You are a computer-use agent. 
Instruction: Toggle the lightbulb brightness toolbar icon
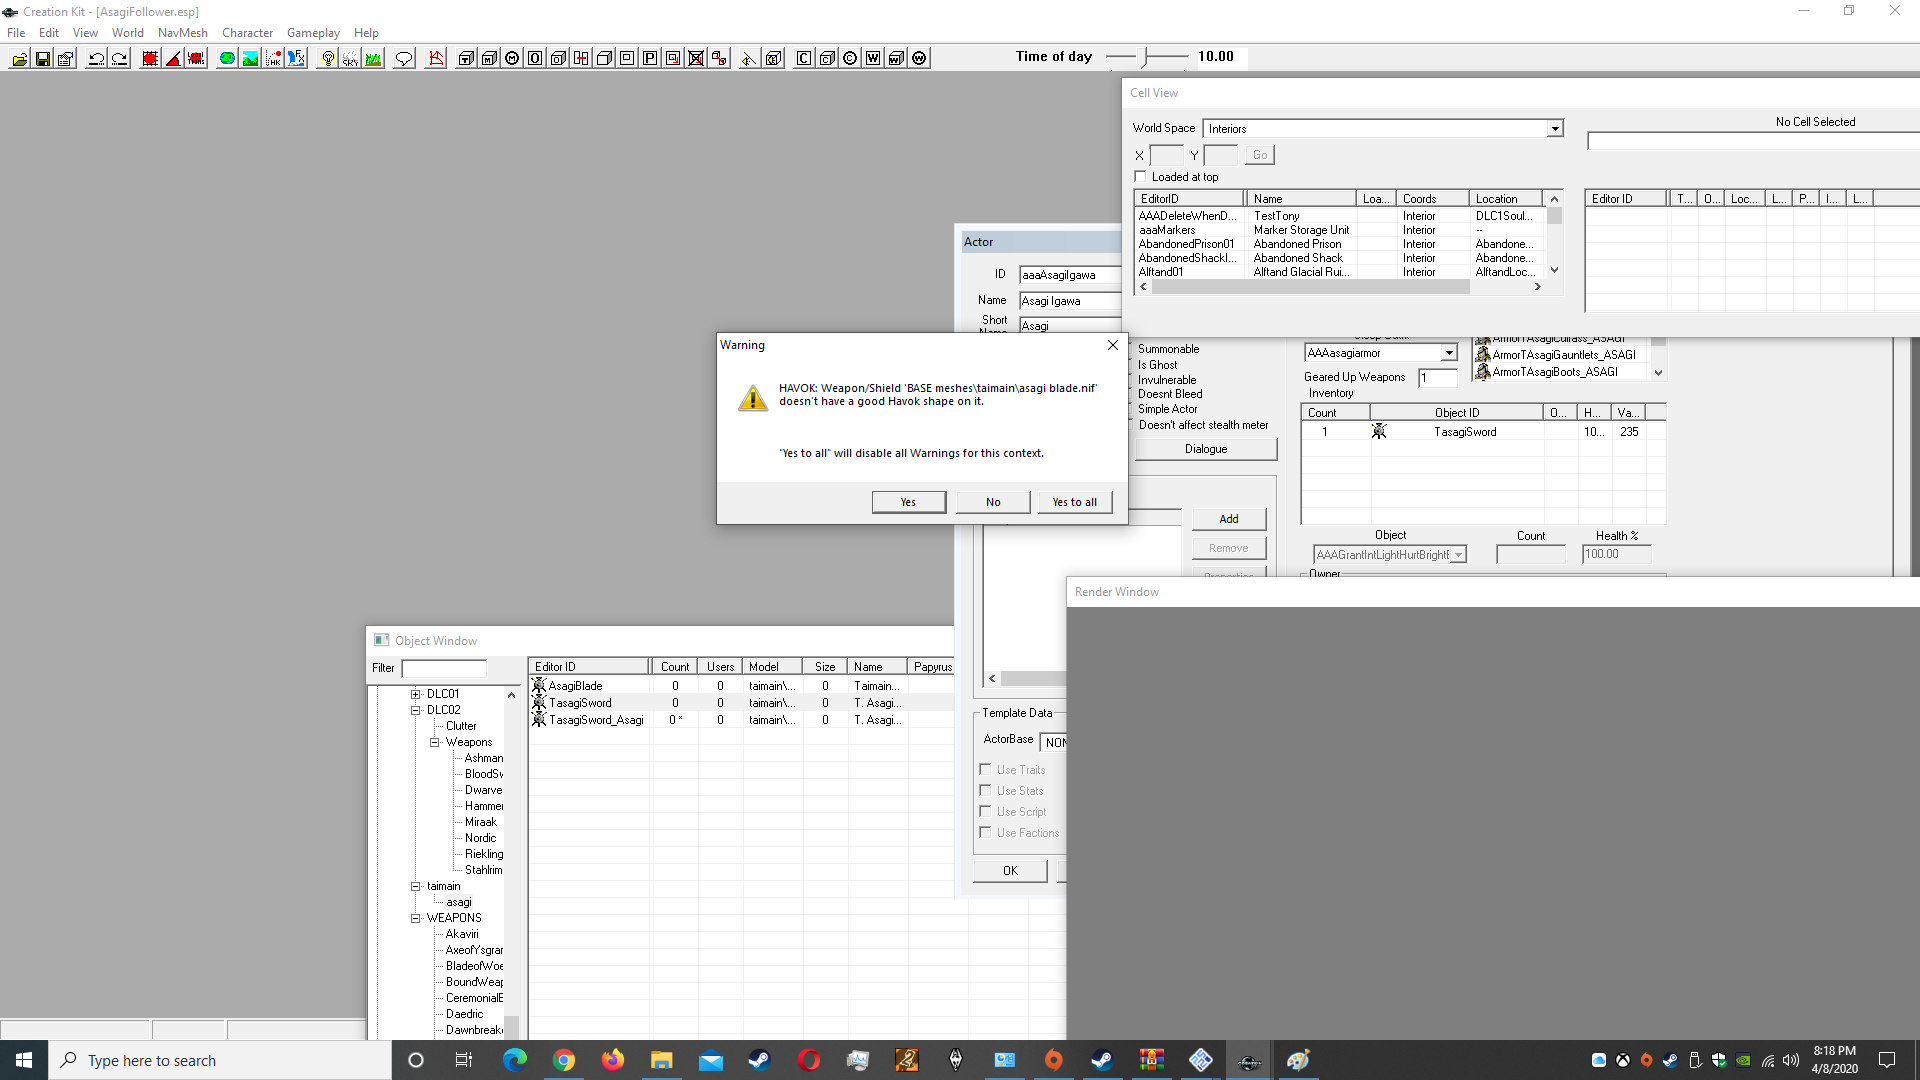click(x=328, y=59)
